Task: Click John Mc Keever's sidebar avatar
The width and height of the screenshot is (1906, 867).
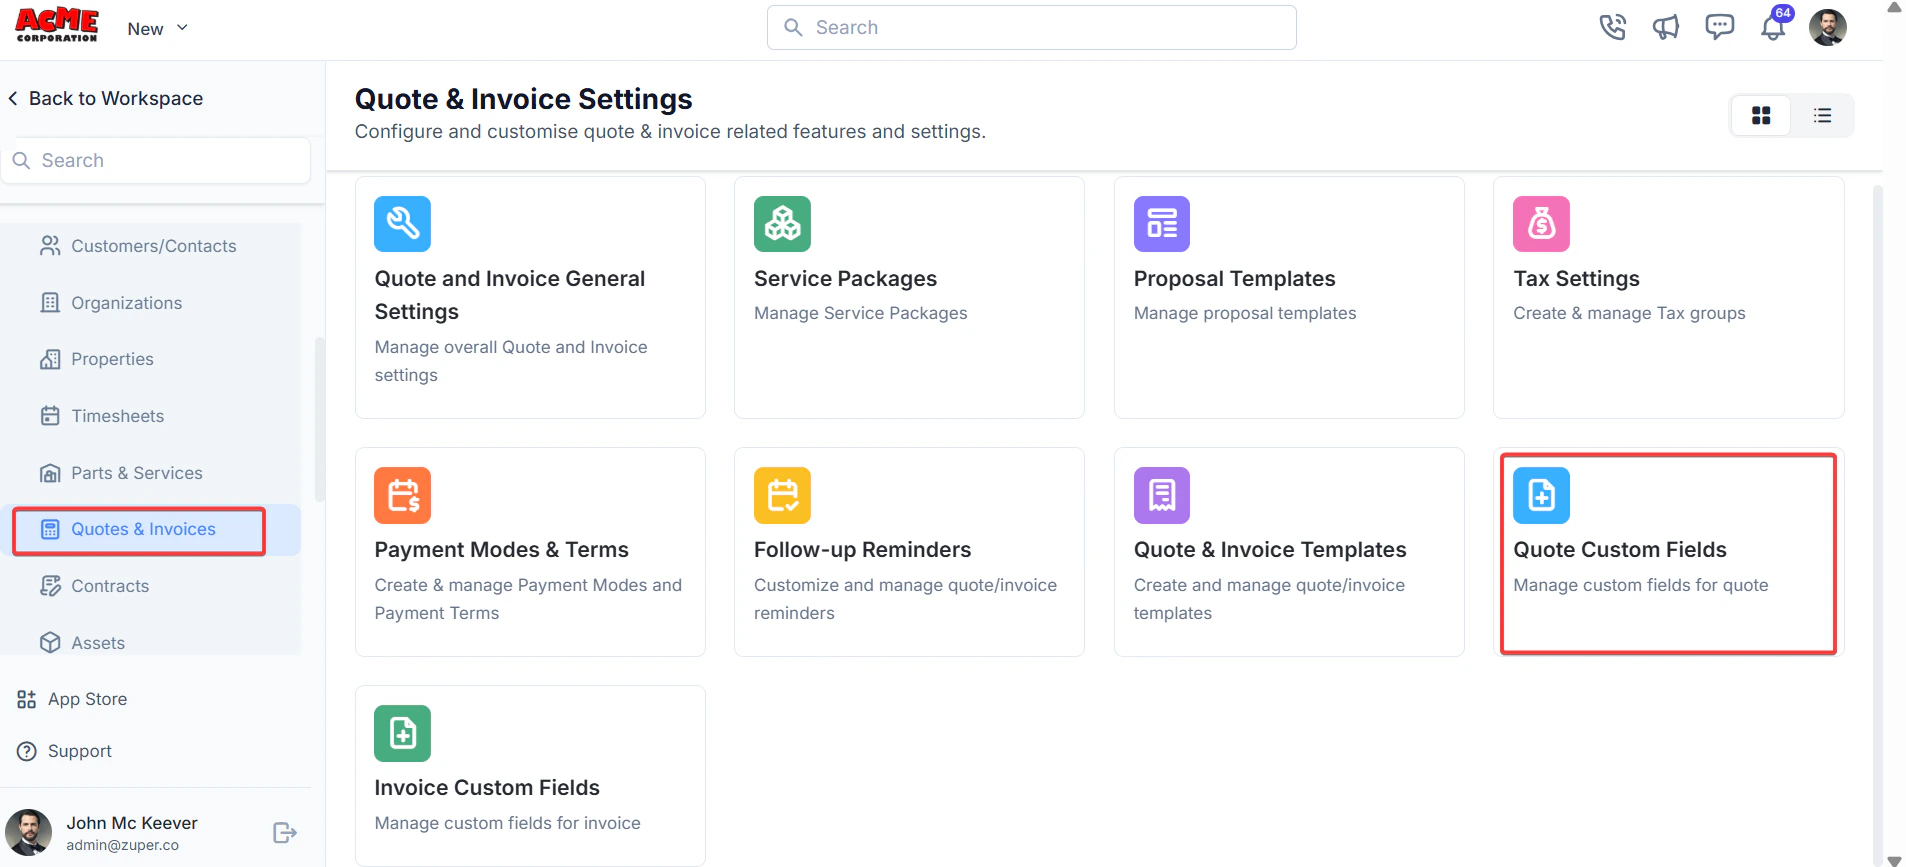Action: pyautogui.click(x=28, y=833)
